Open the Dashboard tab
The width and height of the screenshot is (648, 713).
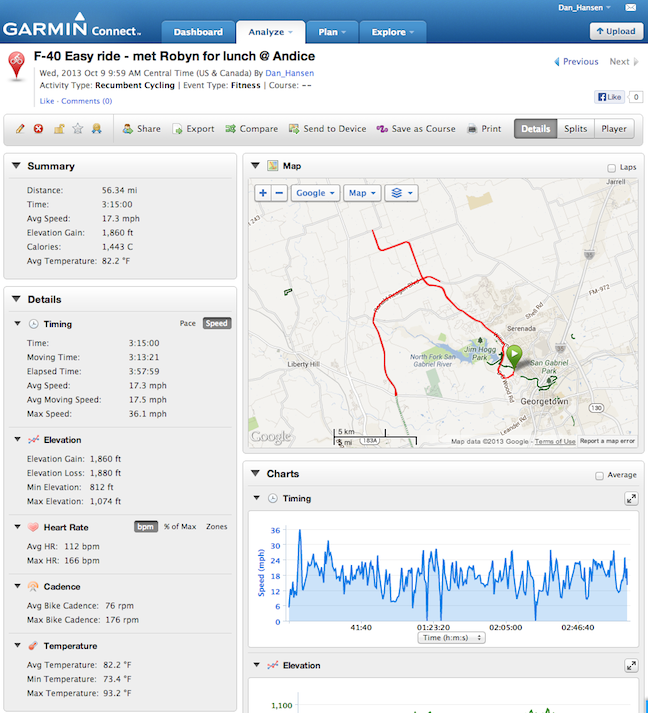(x=198, y=32)
